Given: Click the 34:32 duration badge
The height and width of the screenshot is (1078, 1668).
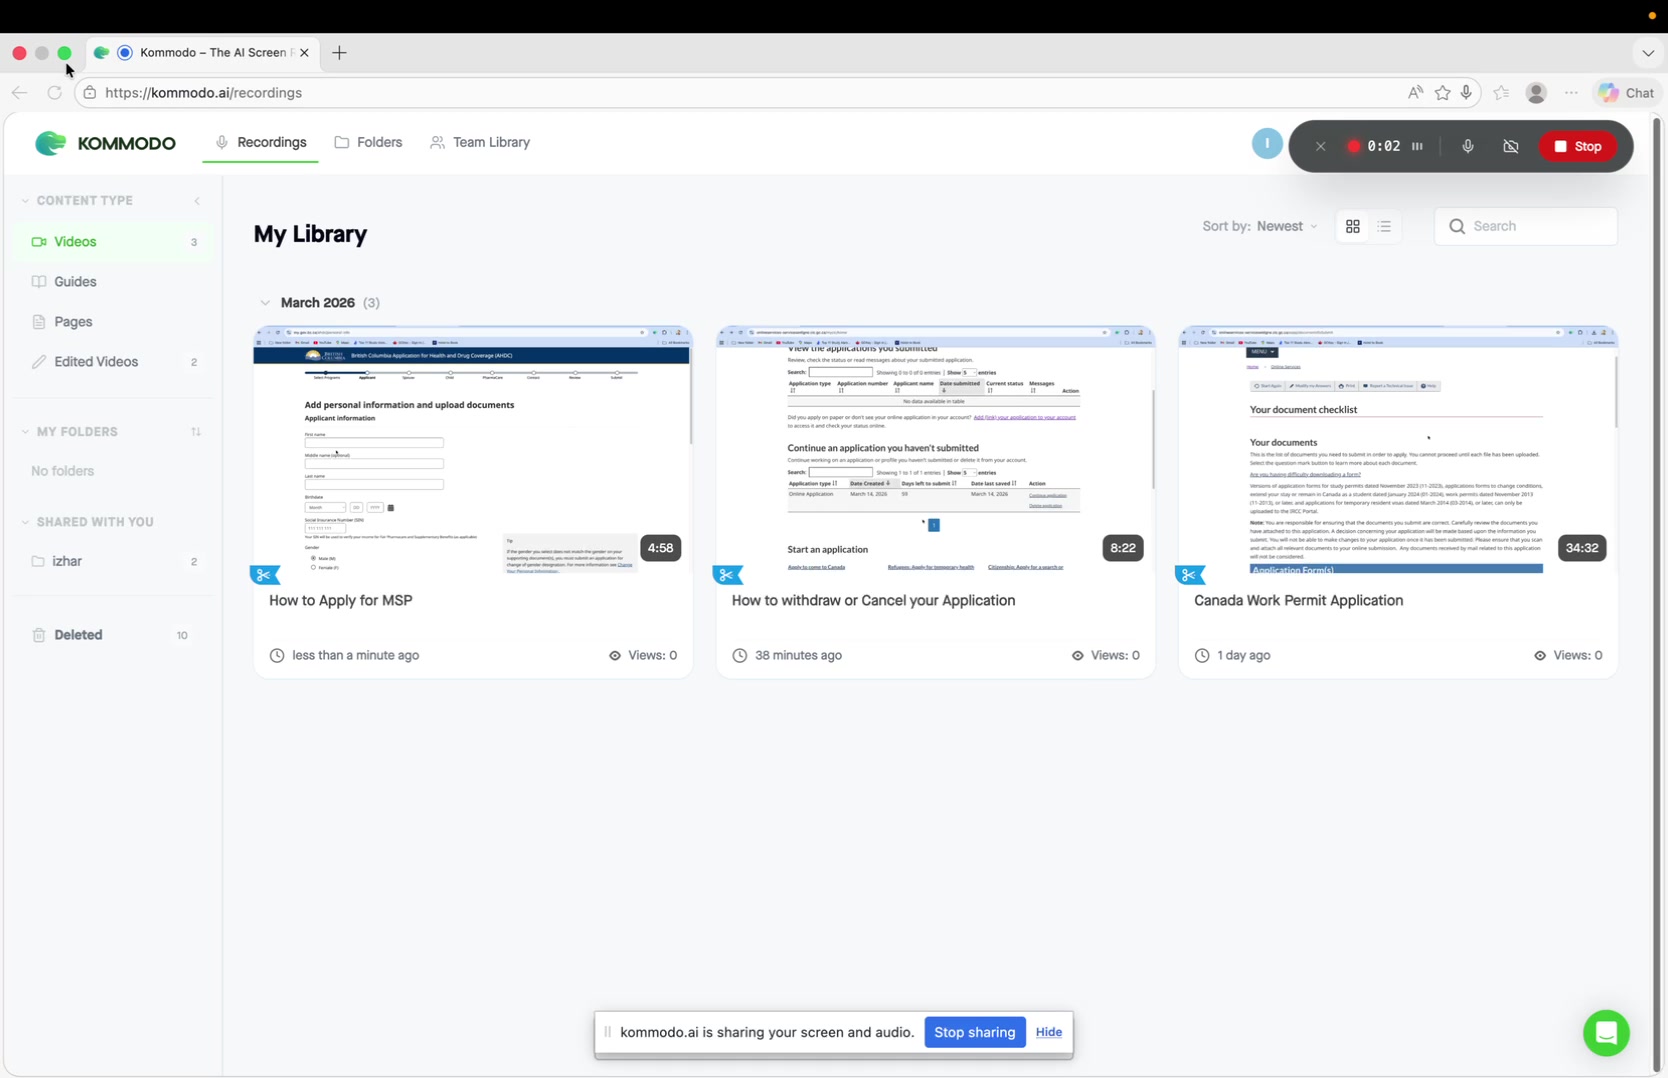Looking at the screenshot, I should (x=1582, y=548).
